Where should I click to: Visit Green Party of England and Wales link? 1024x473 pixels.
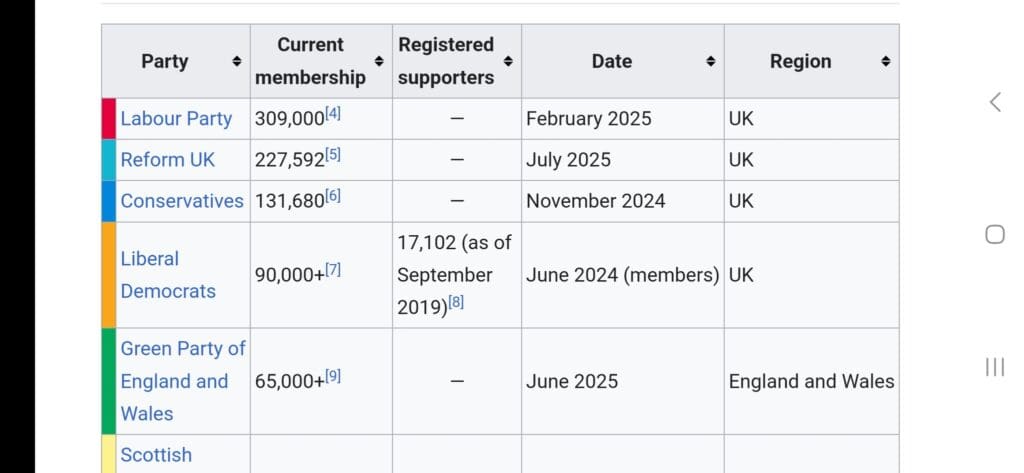(182, 380)
